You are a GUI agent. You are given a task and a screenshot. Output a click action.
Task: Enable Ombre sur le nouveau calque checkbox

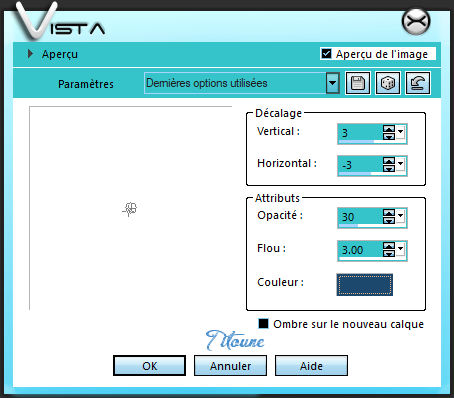pyautogui.click(x=263, y=324)
